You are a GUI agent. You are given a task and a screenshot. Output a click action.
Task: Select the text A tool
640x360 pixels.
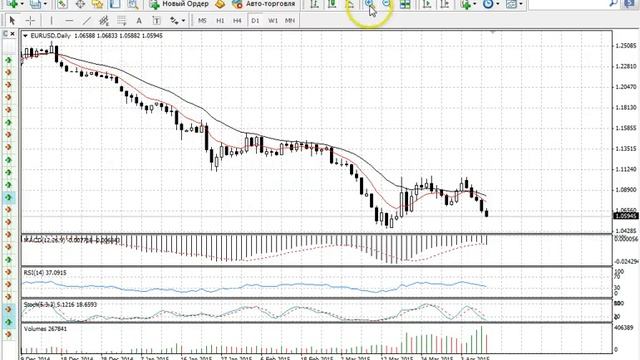tap(139, 20)
